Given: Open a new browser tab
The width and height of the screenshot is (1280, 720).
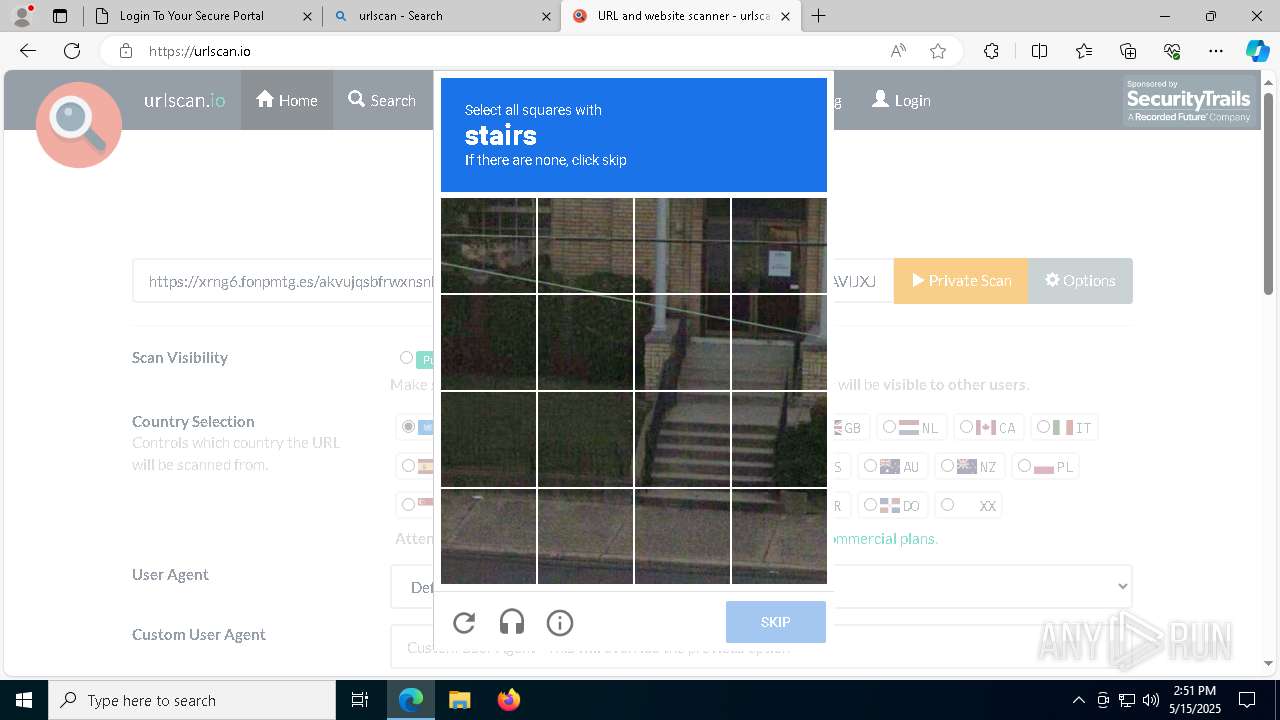Looking at the screenshot, I should click(x=818, y=16).
